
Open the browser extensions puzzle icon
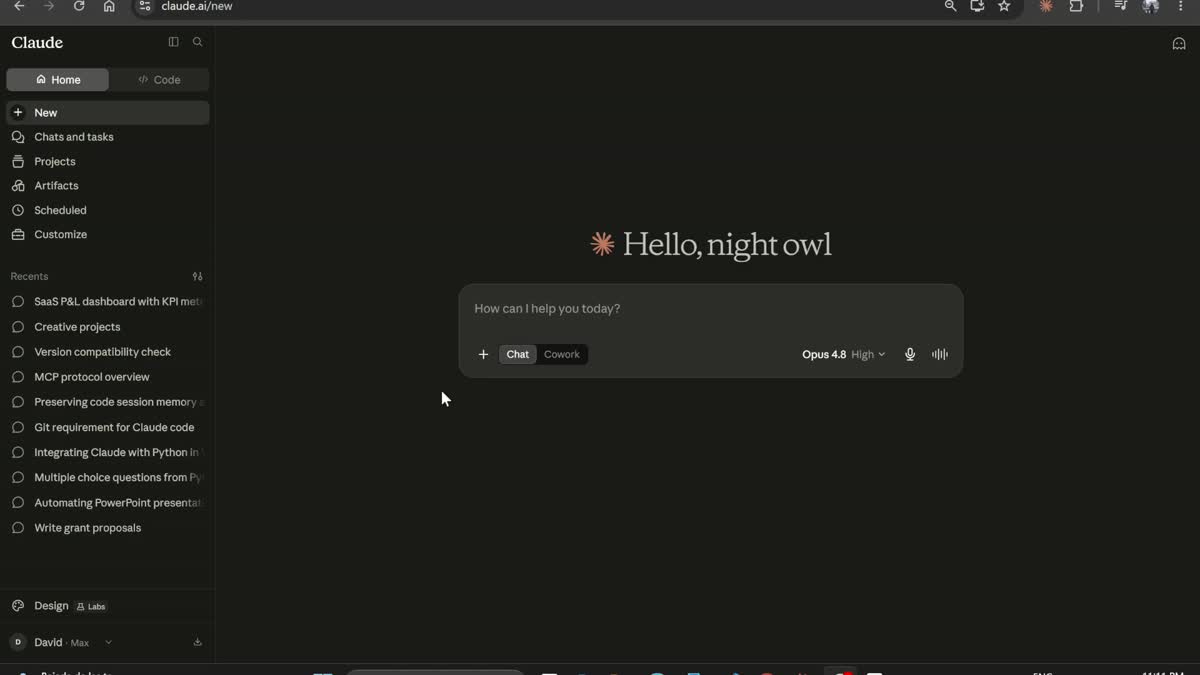point(1076,6)
